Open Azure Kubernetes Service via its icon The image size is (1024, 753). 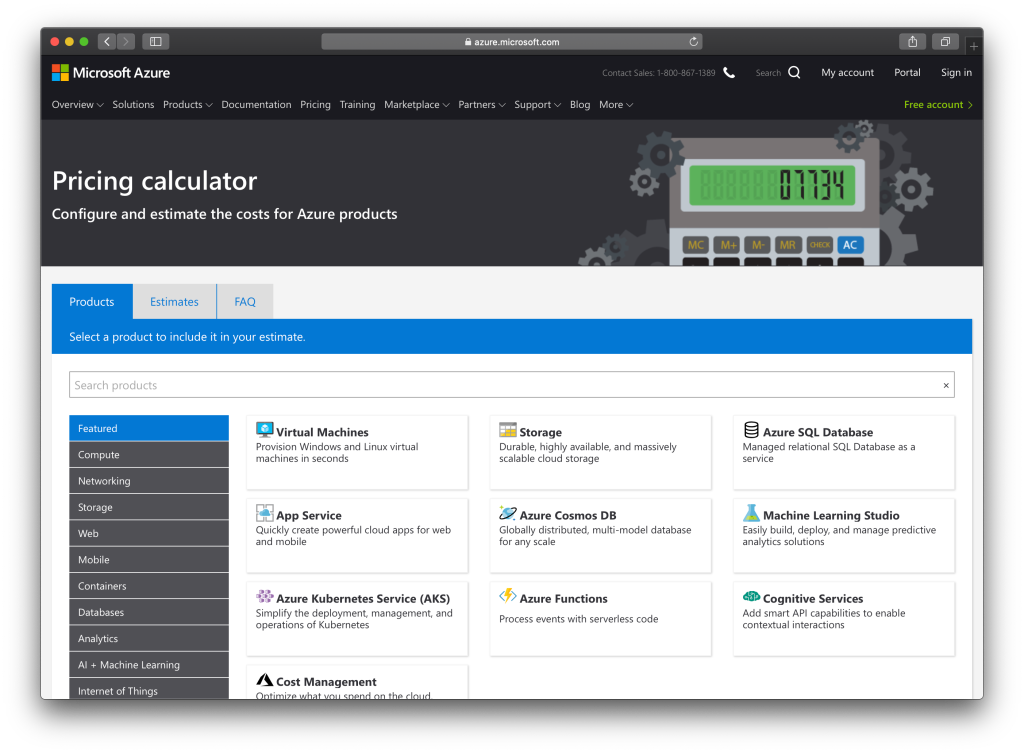263,596
